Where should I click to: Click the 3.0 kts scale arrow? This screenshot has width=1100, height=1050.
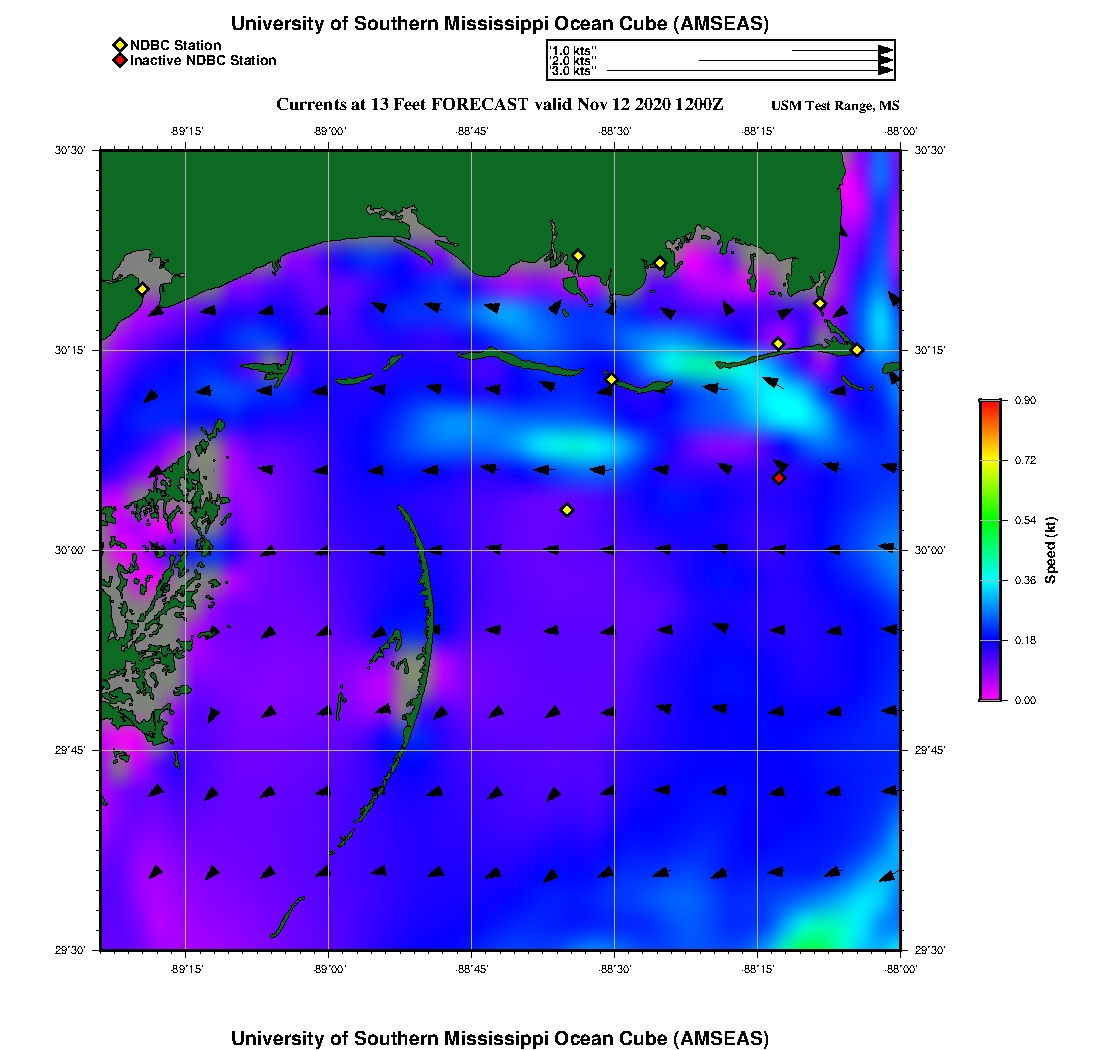click(x=750, y=70)
